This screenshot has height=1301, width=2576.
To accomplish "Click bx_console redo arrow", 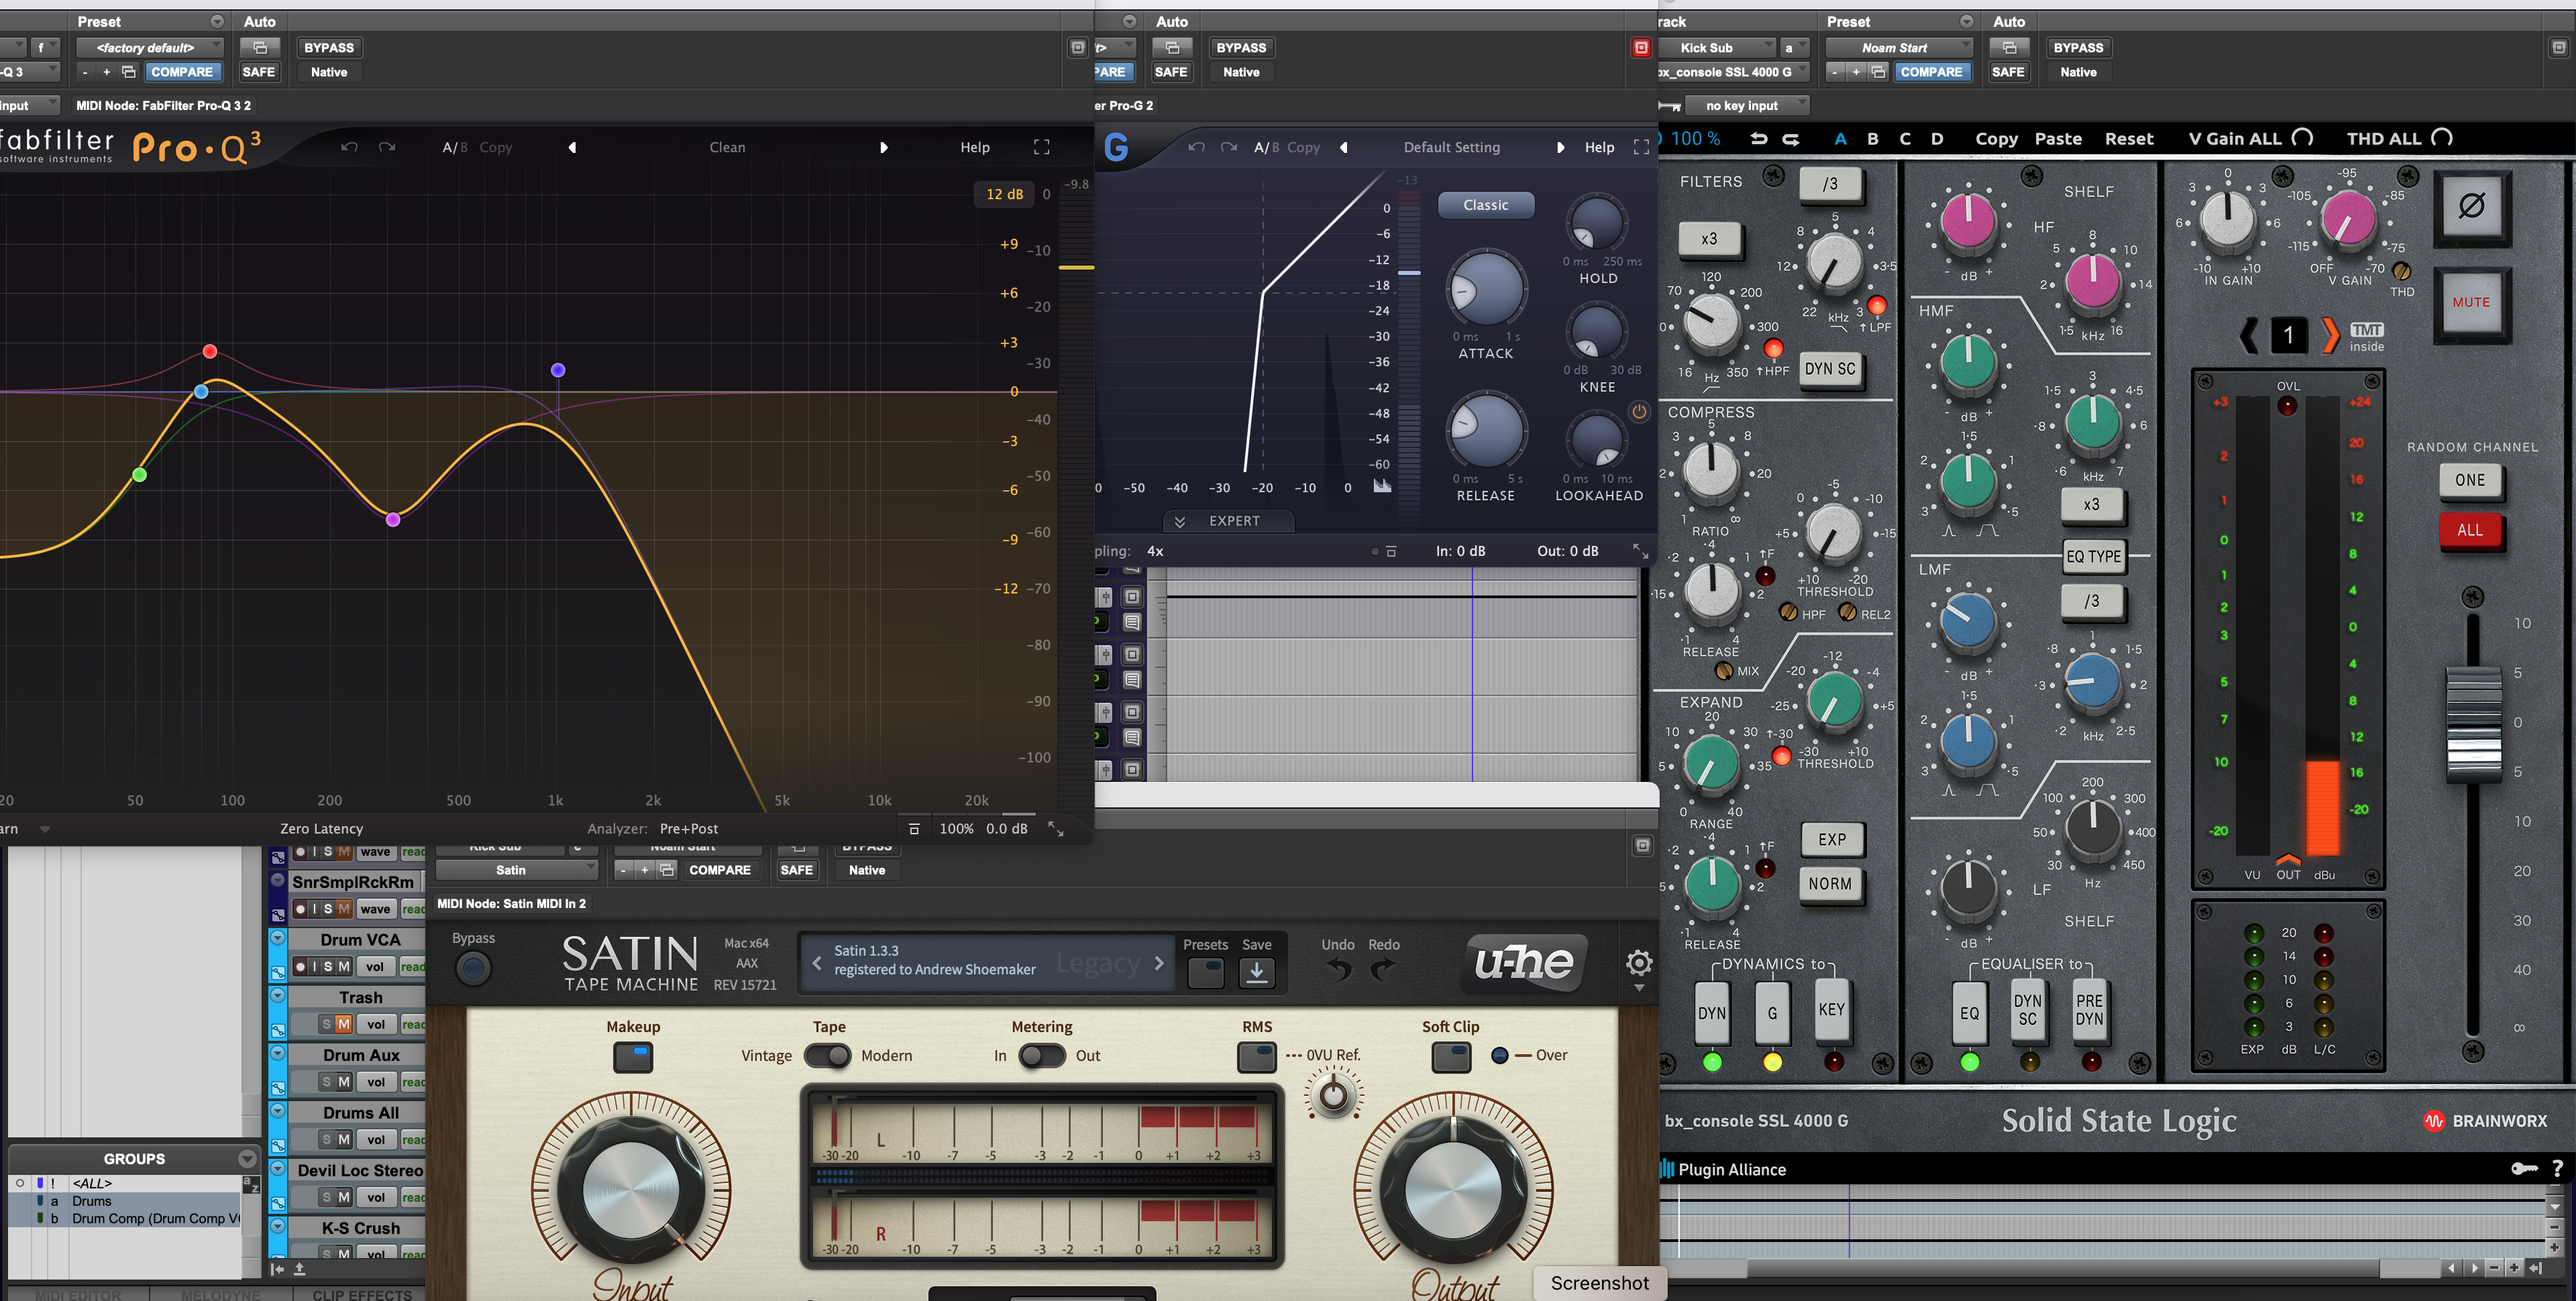I will [x=1792, y=139].
